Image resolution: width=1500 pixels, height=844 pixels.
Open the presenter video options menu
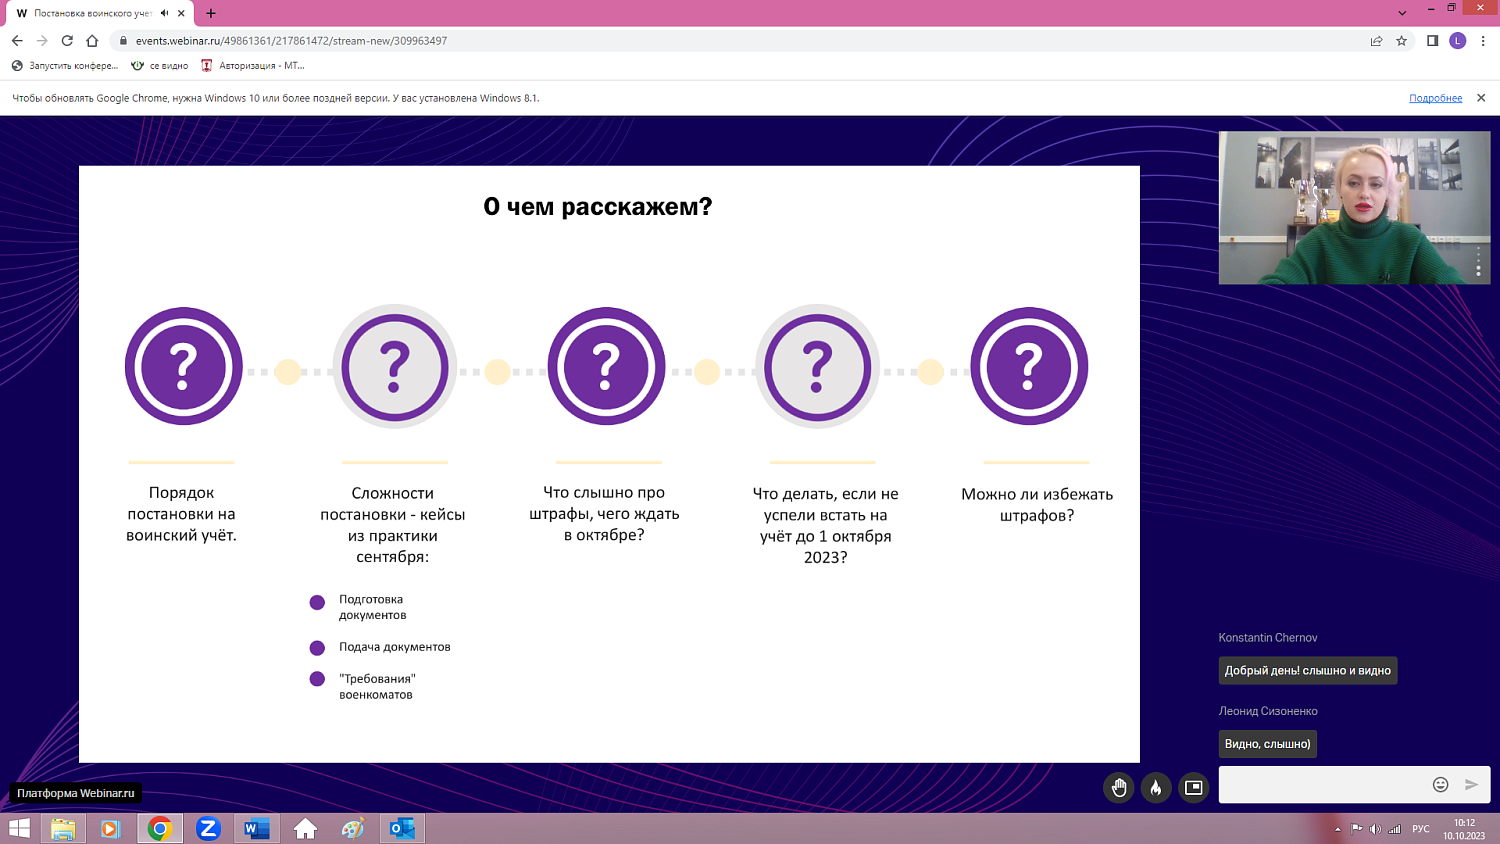coord(1478,262)
